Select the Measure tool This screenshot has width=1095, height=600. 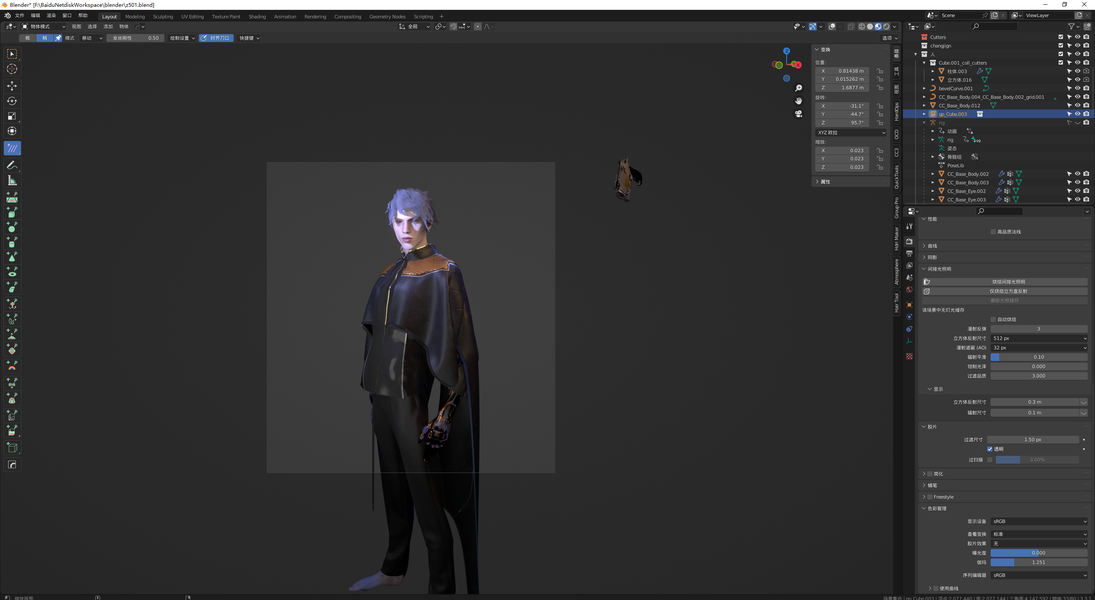click(12, 180)
